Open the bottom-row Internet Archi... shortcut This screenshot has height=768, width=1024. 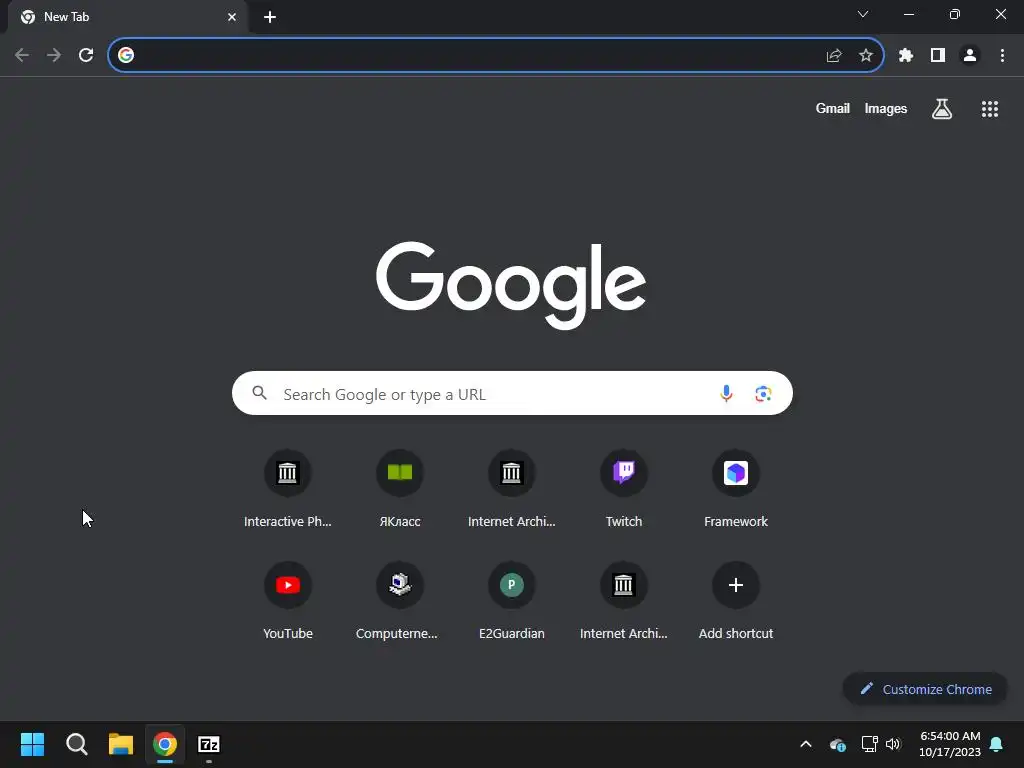[x=624, y=599]
